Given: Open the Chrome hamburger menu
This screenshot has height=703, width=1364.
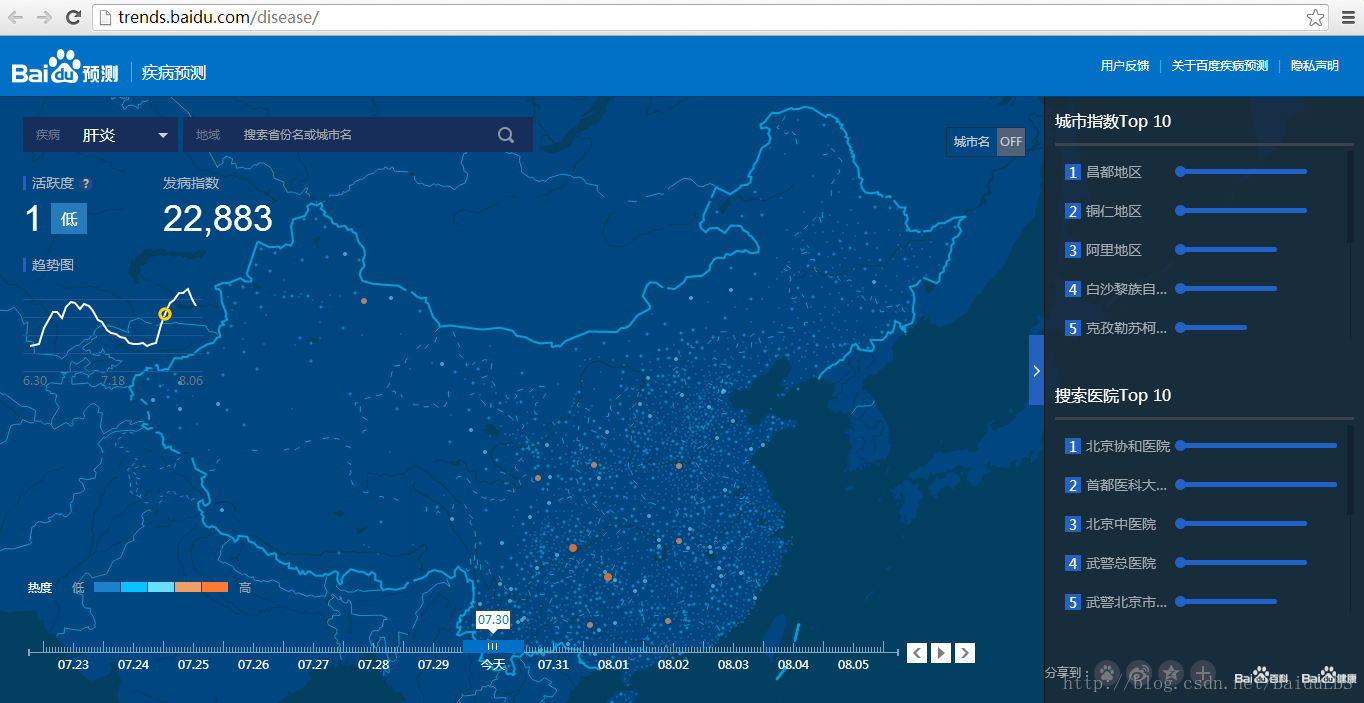Looking at the screenshot, I should 1346,17.
